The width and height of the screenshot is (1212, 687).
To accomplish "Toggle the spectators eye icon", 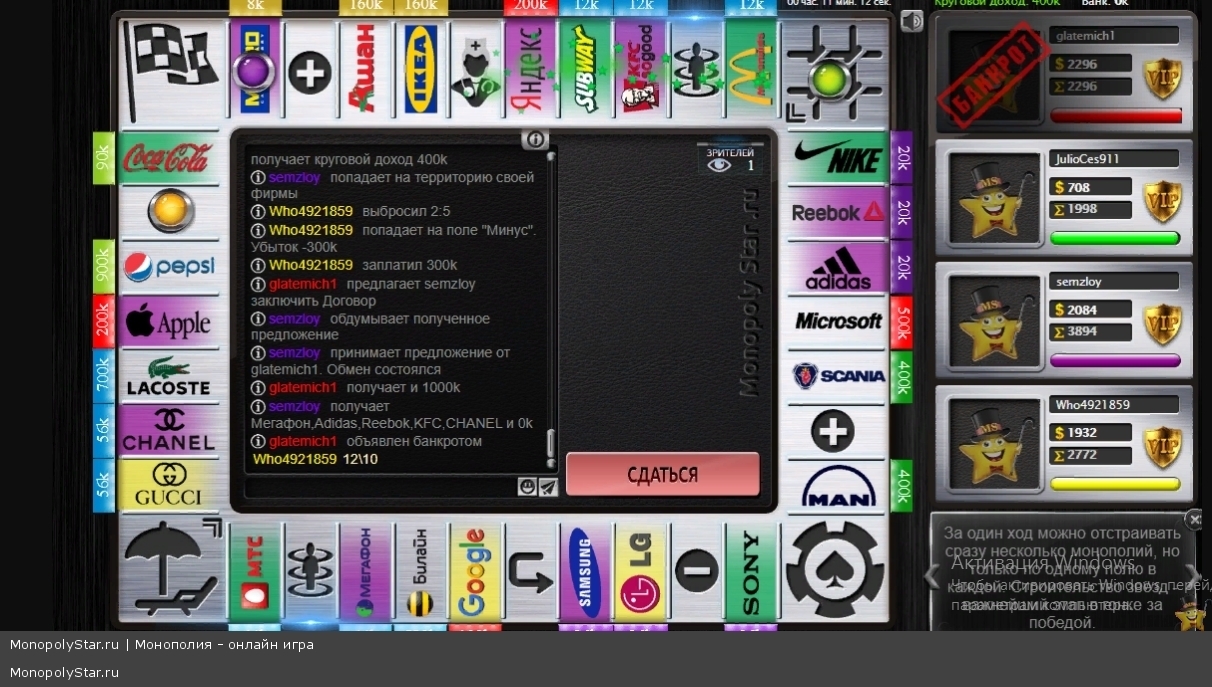I will [720, 165].
